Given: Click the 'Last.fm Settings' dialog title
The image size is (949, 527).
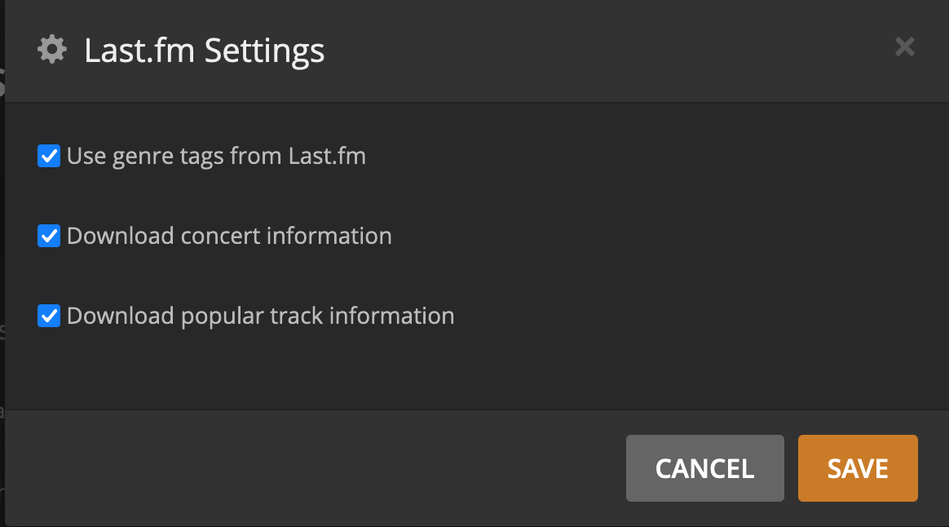Looking at the screenshot, I should click(x=204, y=50).
